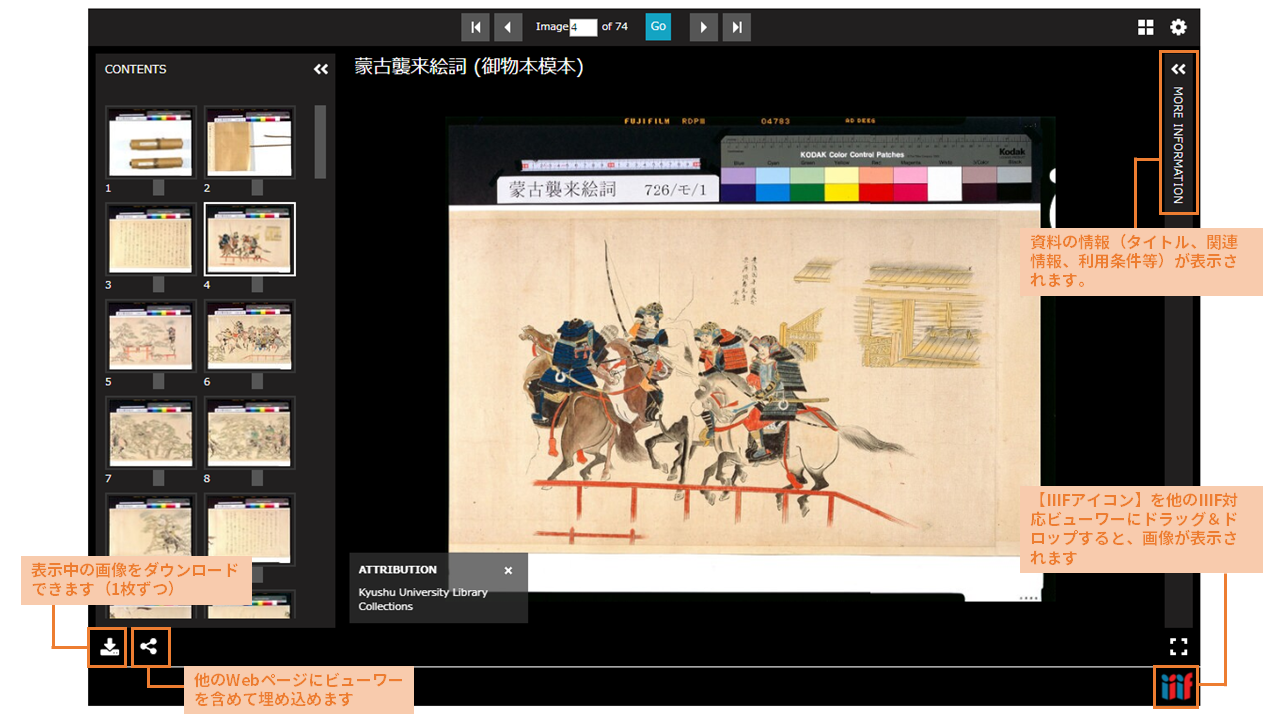Open the share and embed dialog
This screenshot has height=720, width=1280.
(149, 646)
